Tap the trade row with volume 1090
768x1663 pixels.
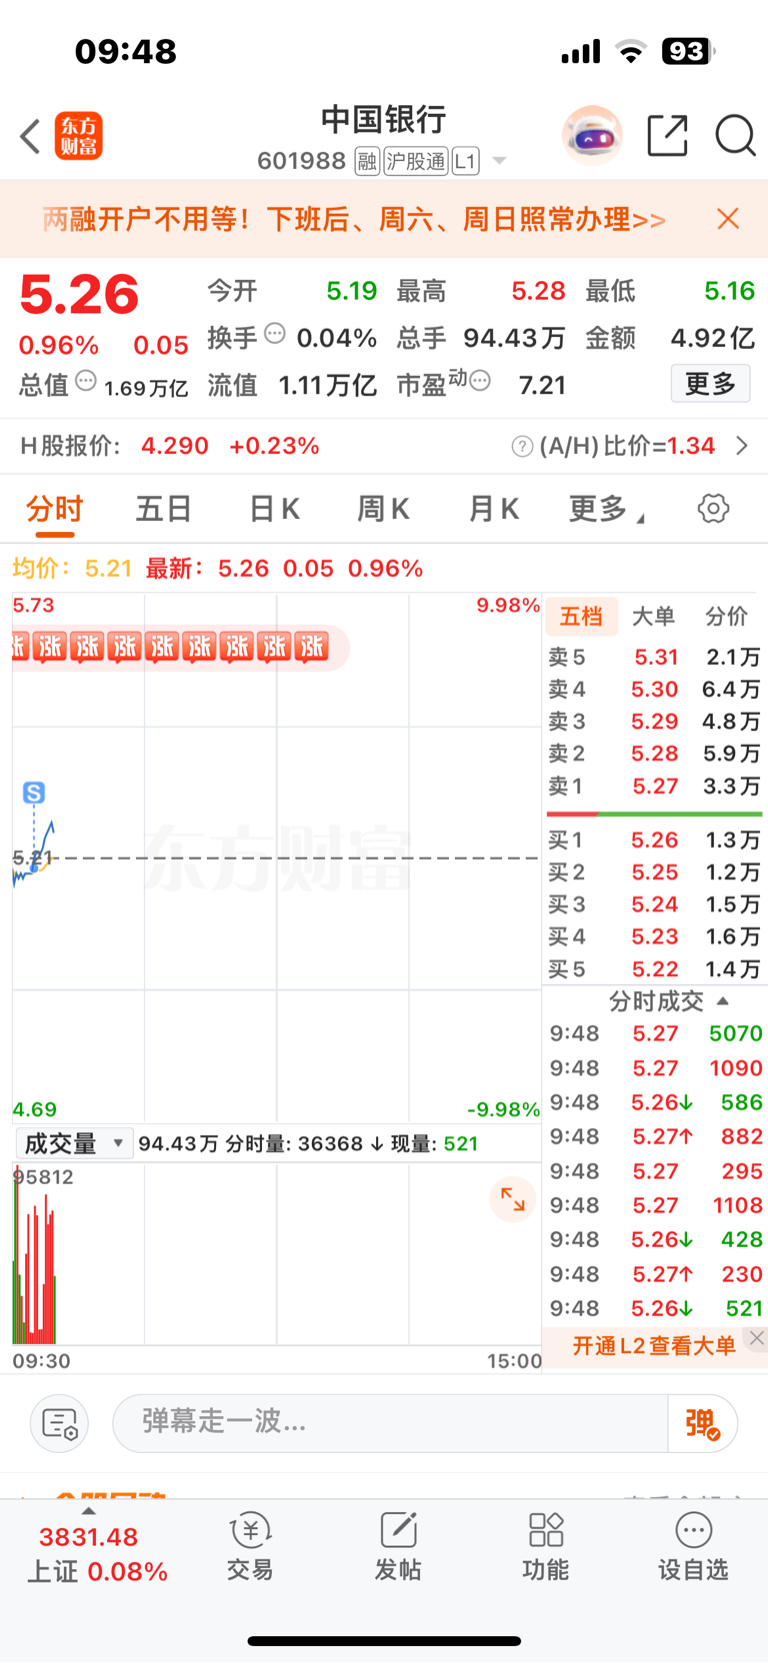[x=655, y=1068]
